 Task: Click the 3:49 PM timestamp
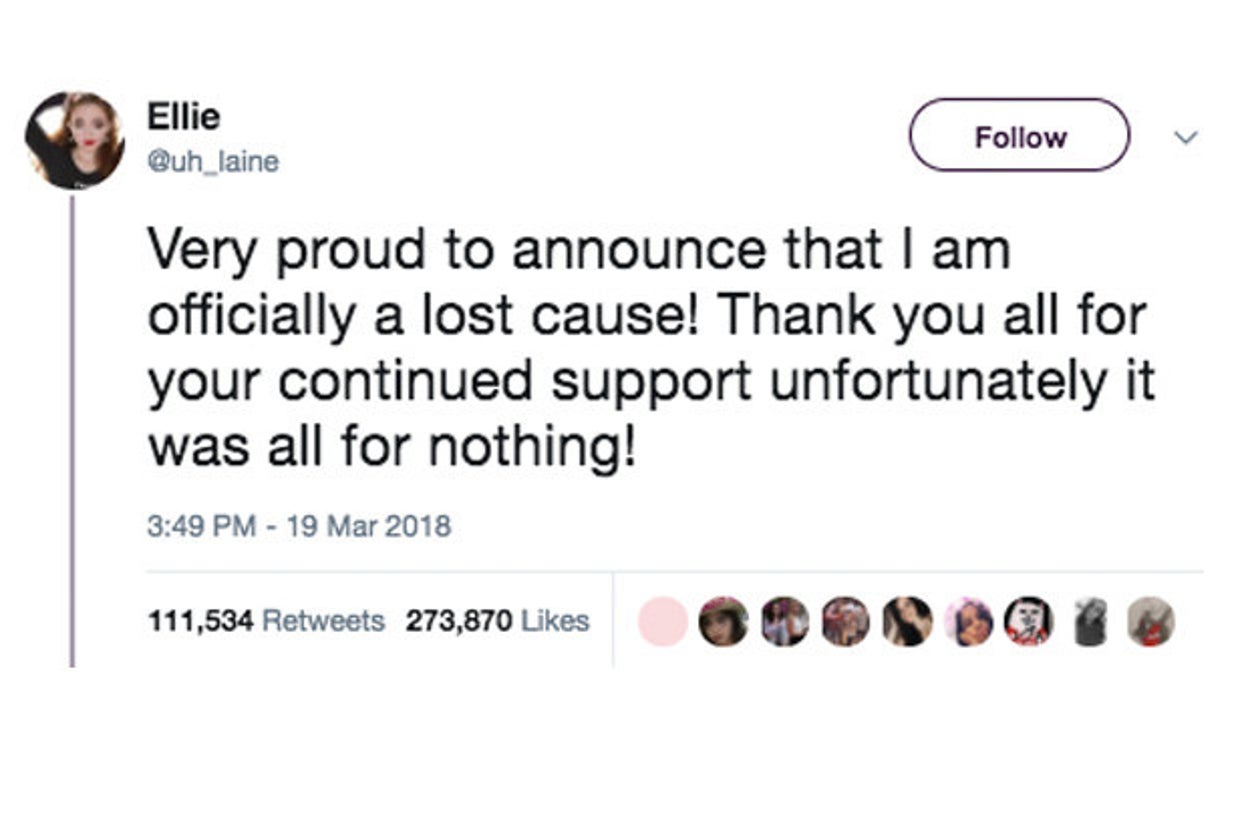(x=200, y=525)
